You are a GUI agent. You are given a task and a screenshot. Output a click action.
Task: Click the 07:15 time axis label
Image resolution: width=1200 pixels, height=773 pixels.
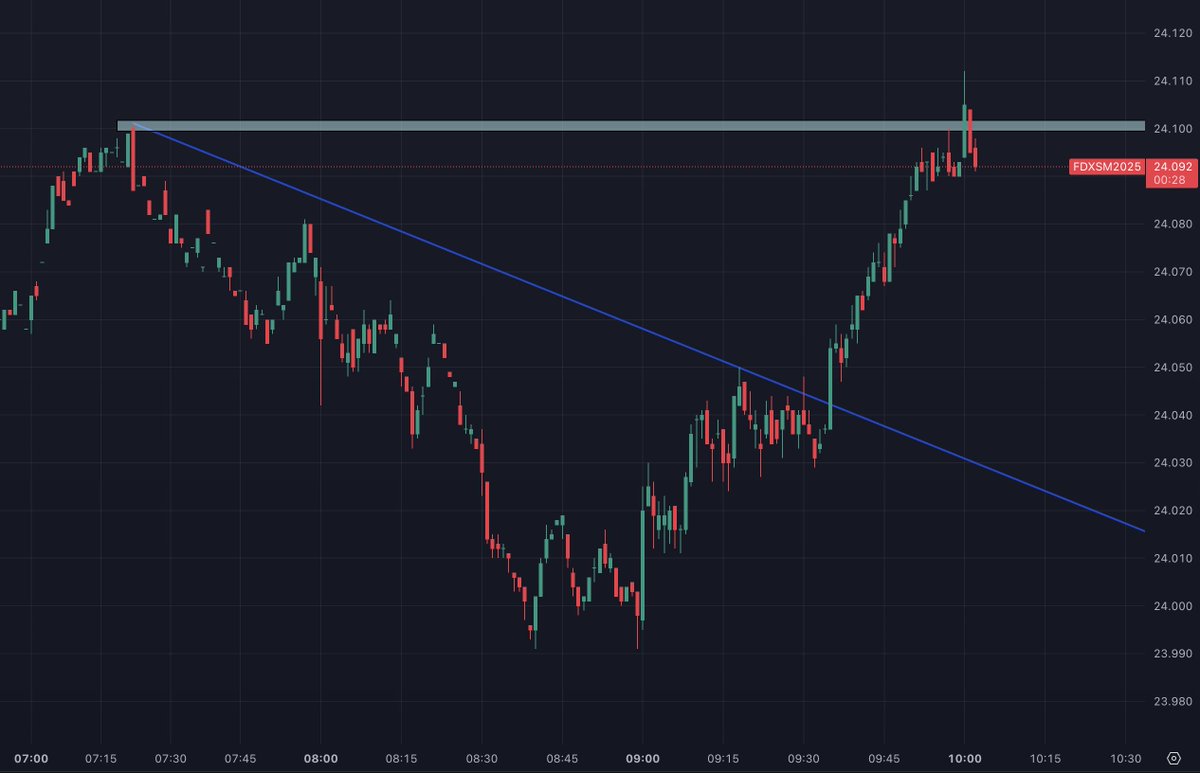99,758
